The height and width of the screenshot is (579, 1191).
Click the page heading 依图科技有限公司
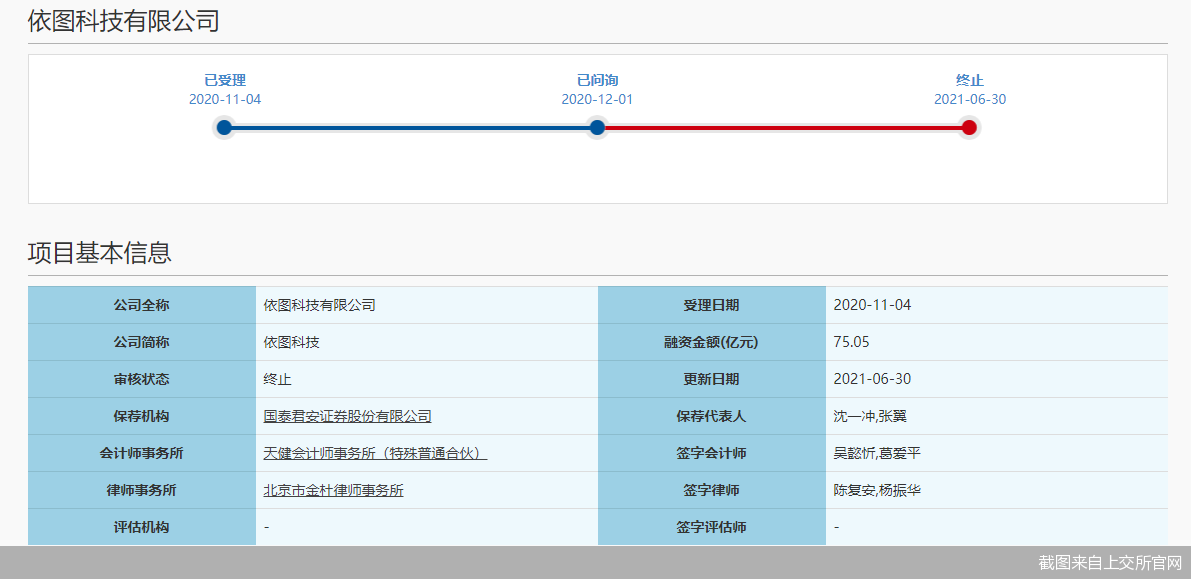(x=123, y=21)
